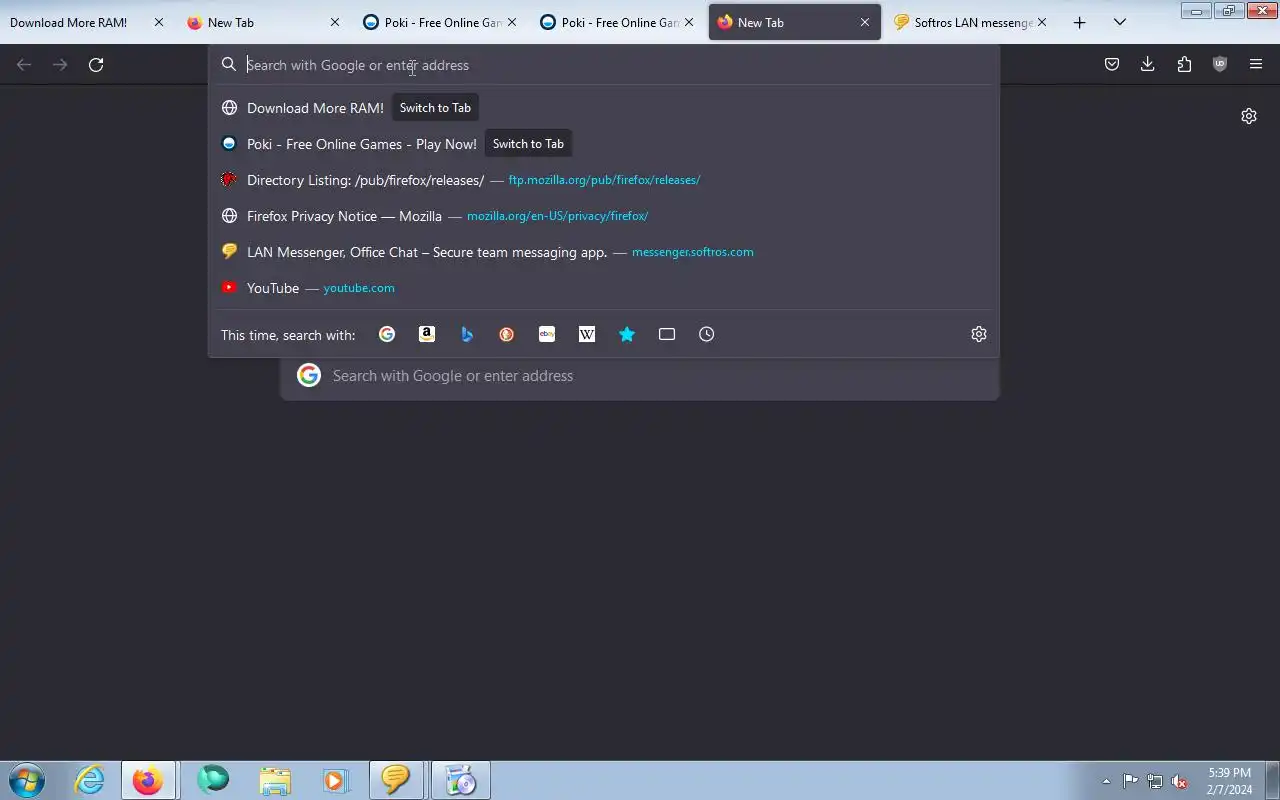
Task: Go forward one page
Action: 60,65
